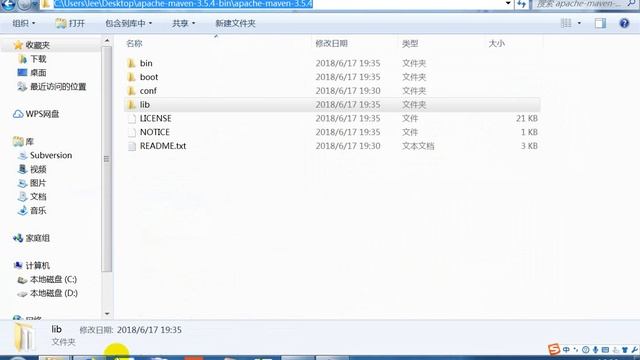The width and height of the screenshot is (640, 360).
Task: Click the 2018/6/17 19:30 date of conf
Action: pos(348,91)
